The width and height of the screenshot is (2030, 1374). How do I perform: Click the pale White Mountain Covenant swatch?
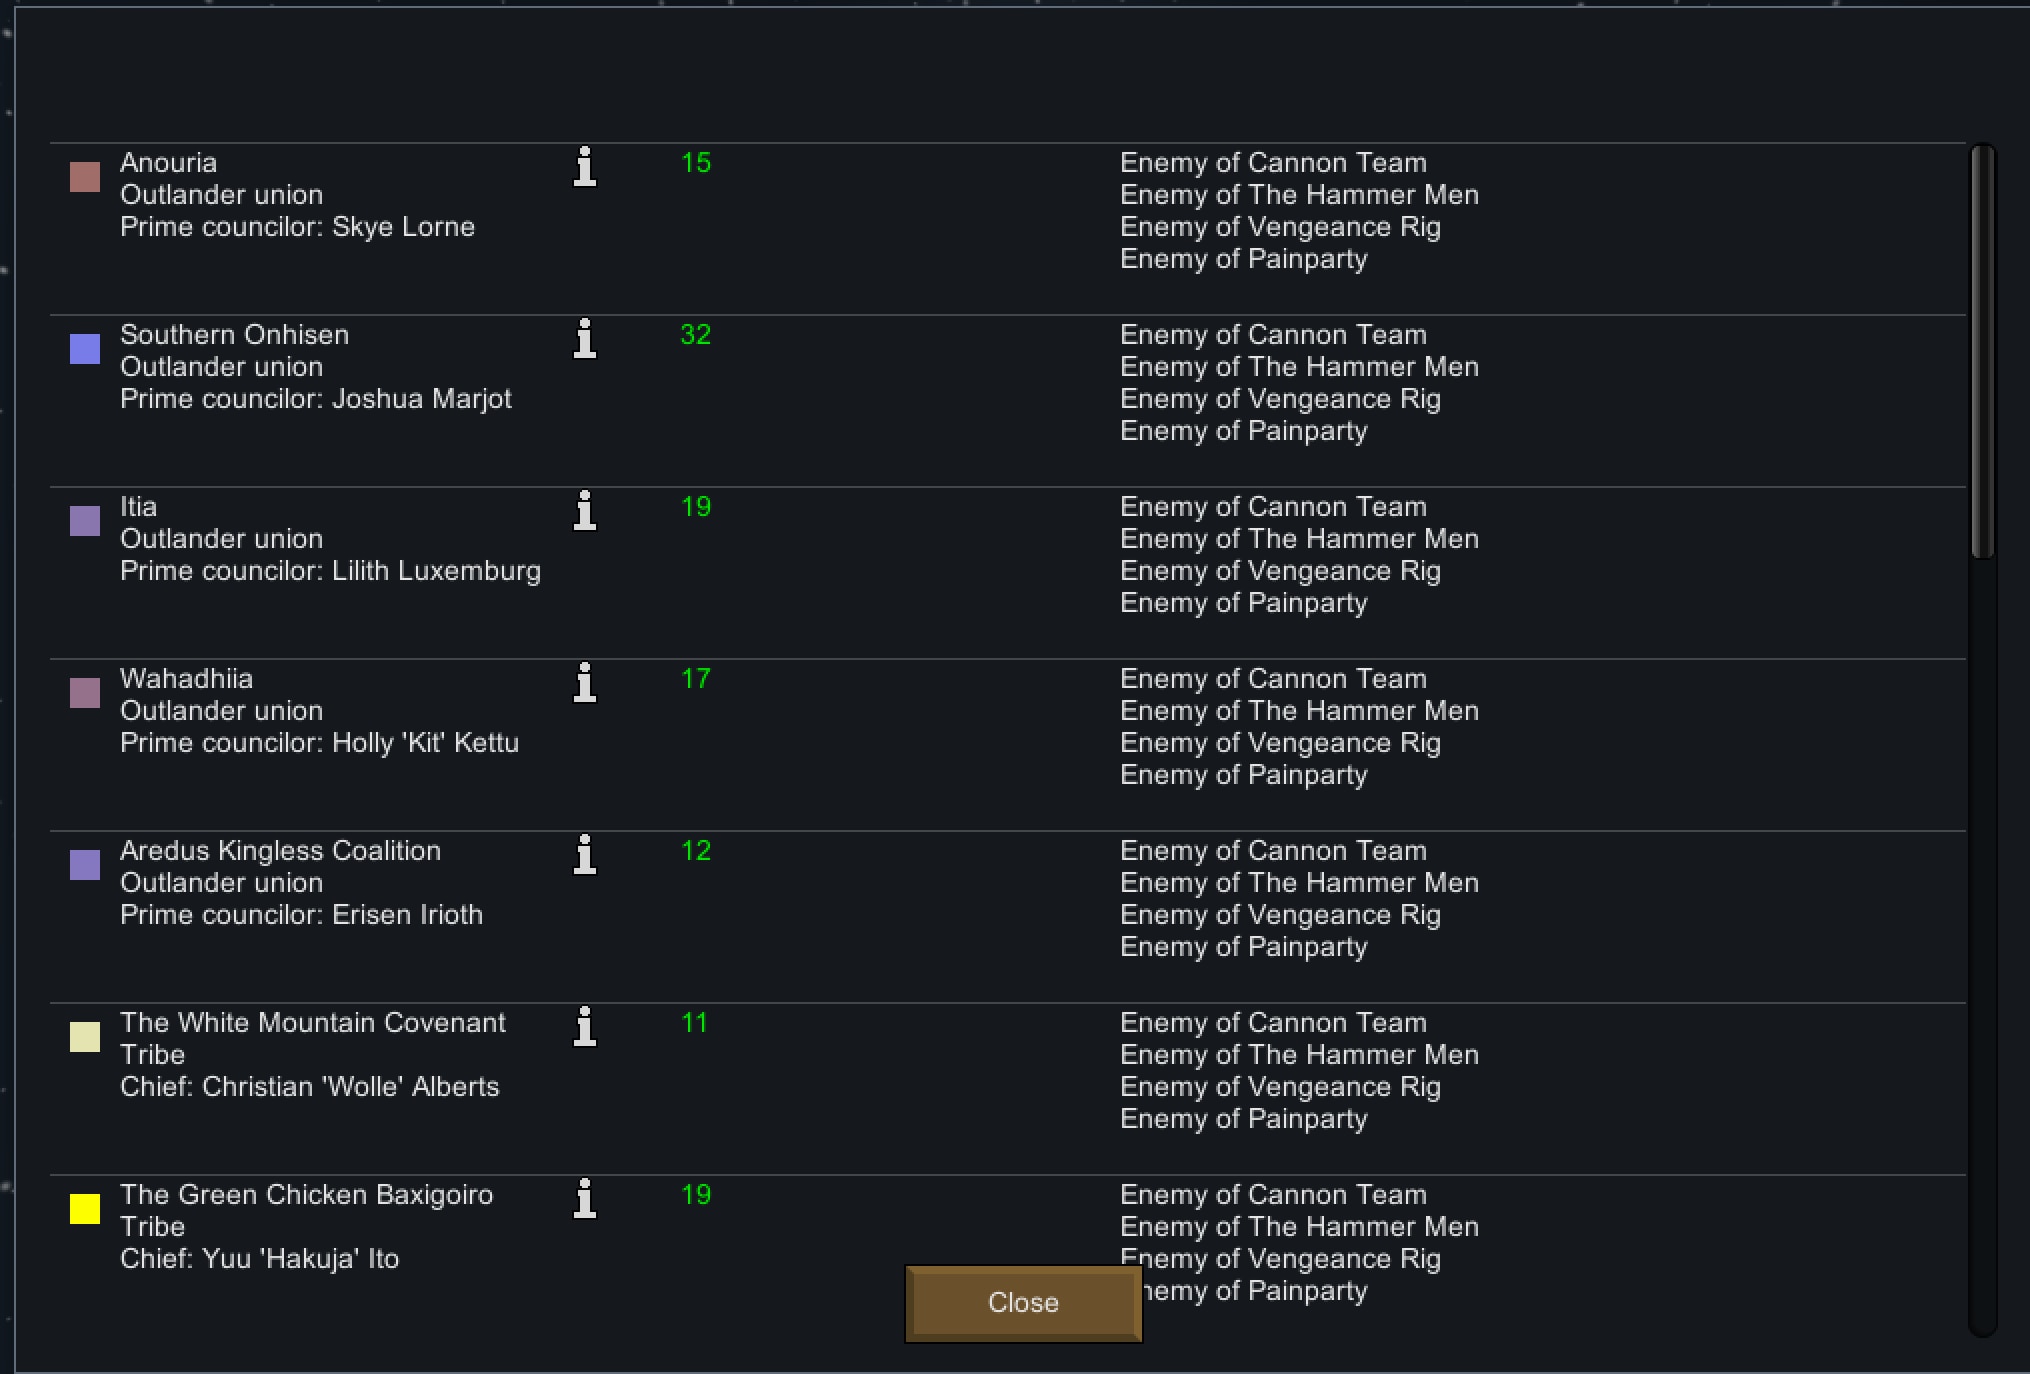pos(85,1037)
